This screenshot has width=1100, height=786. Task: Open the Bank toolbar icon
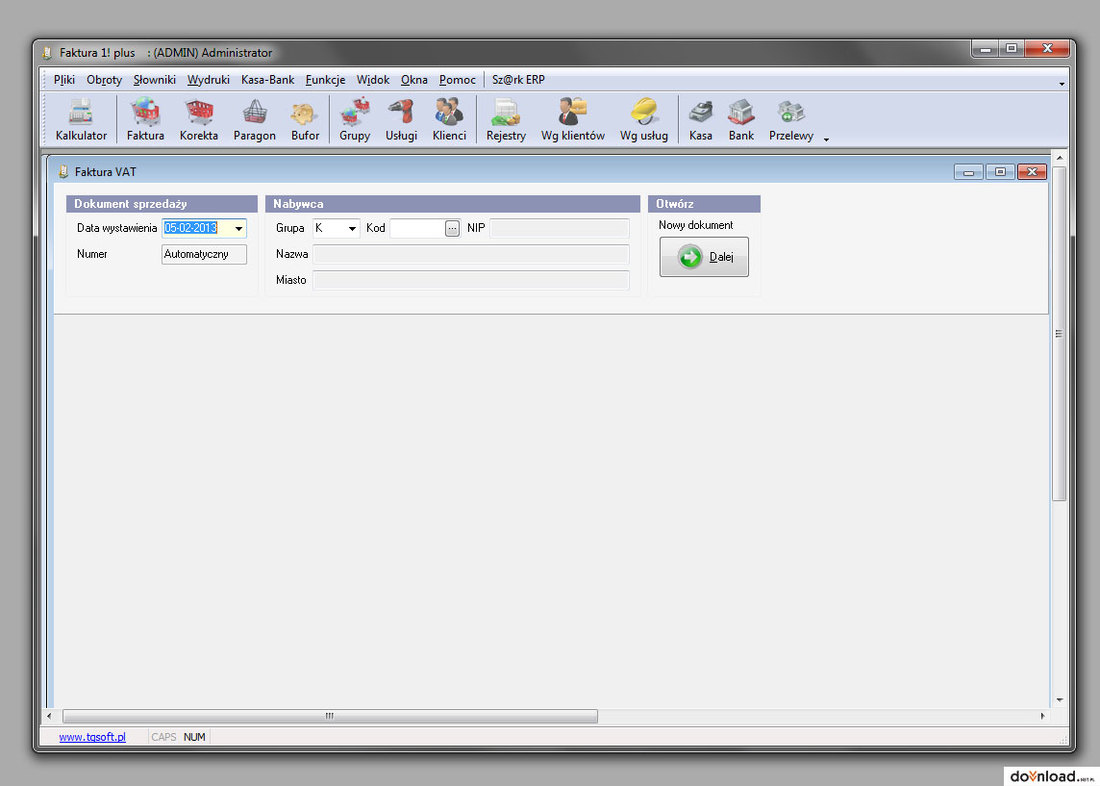pos(741,120)
